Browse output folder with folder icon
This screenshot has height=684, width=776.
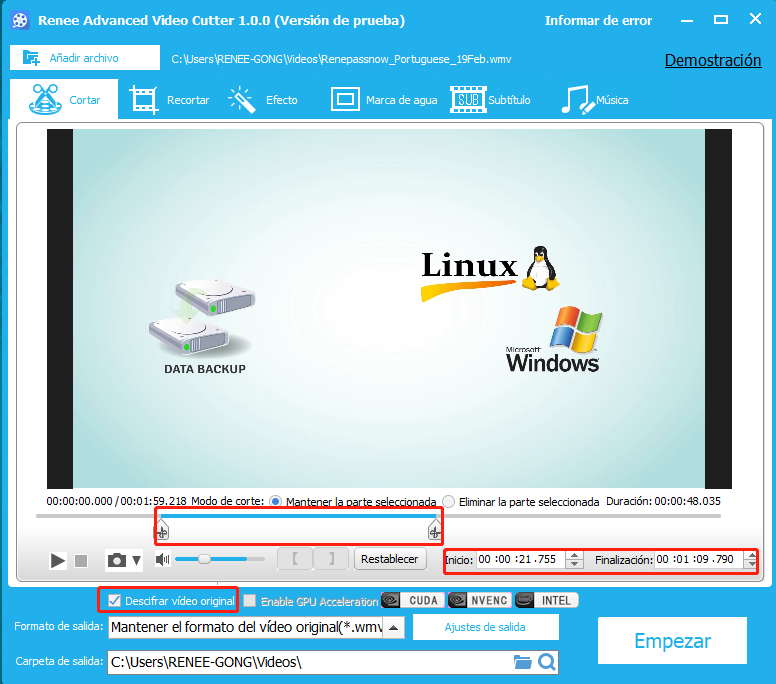point(522,662)
